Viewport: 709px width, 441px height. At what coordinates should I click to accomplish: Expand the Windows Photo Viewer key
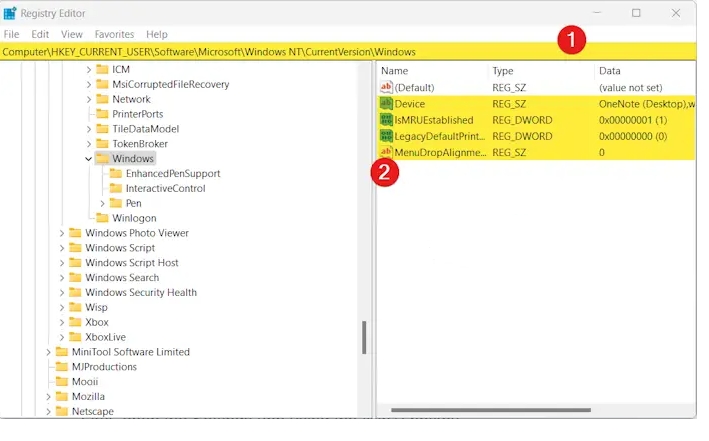click(61, 233)
